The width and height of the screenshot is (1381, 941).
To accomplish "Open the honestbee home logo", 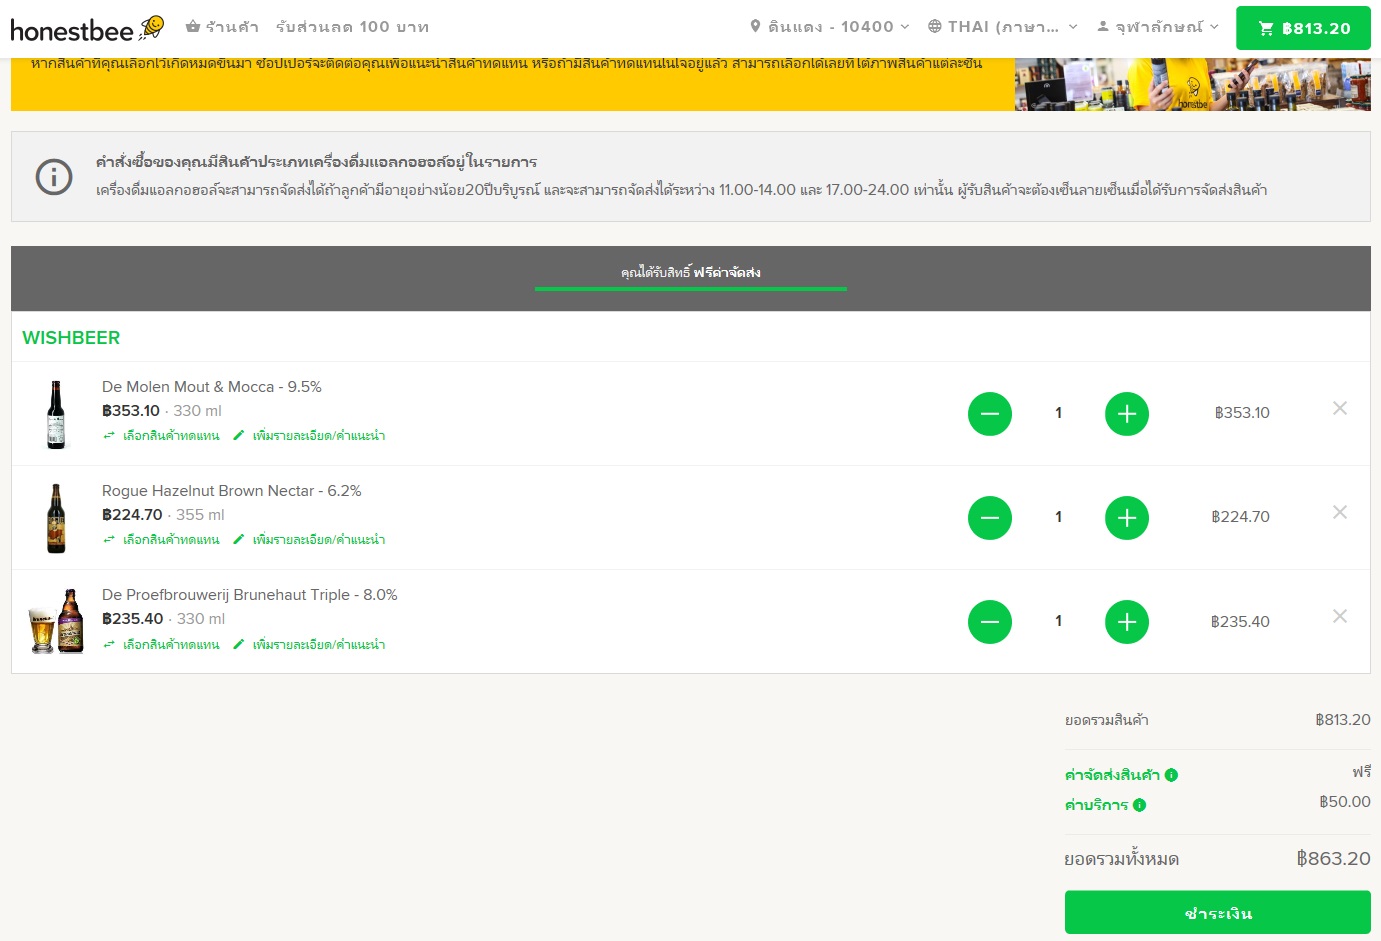I will click(87, 28).
